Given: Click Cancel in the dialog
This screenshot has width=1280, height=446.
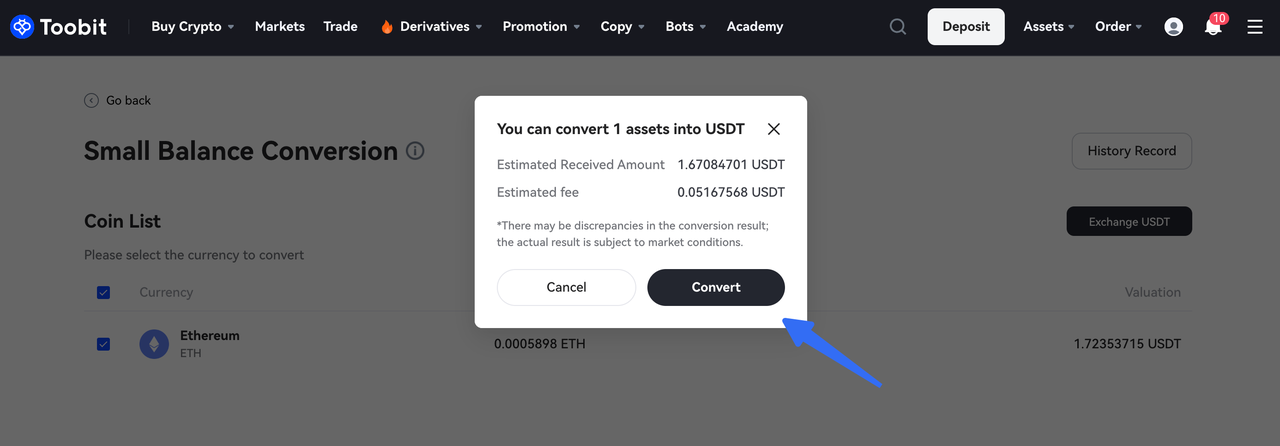Looking at the screenshot, I should [566, 287].
